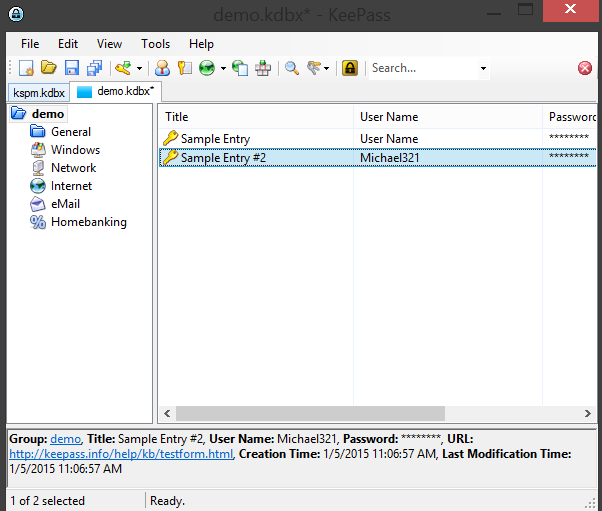Open a database with the folder icon
This screenshot has height=511, width=602.
[x=49, y=68]
